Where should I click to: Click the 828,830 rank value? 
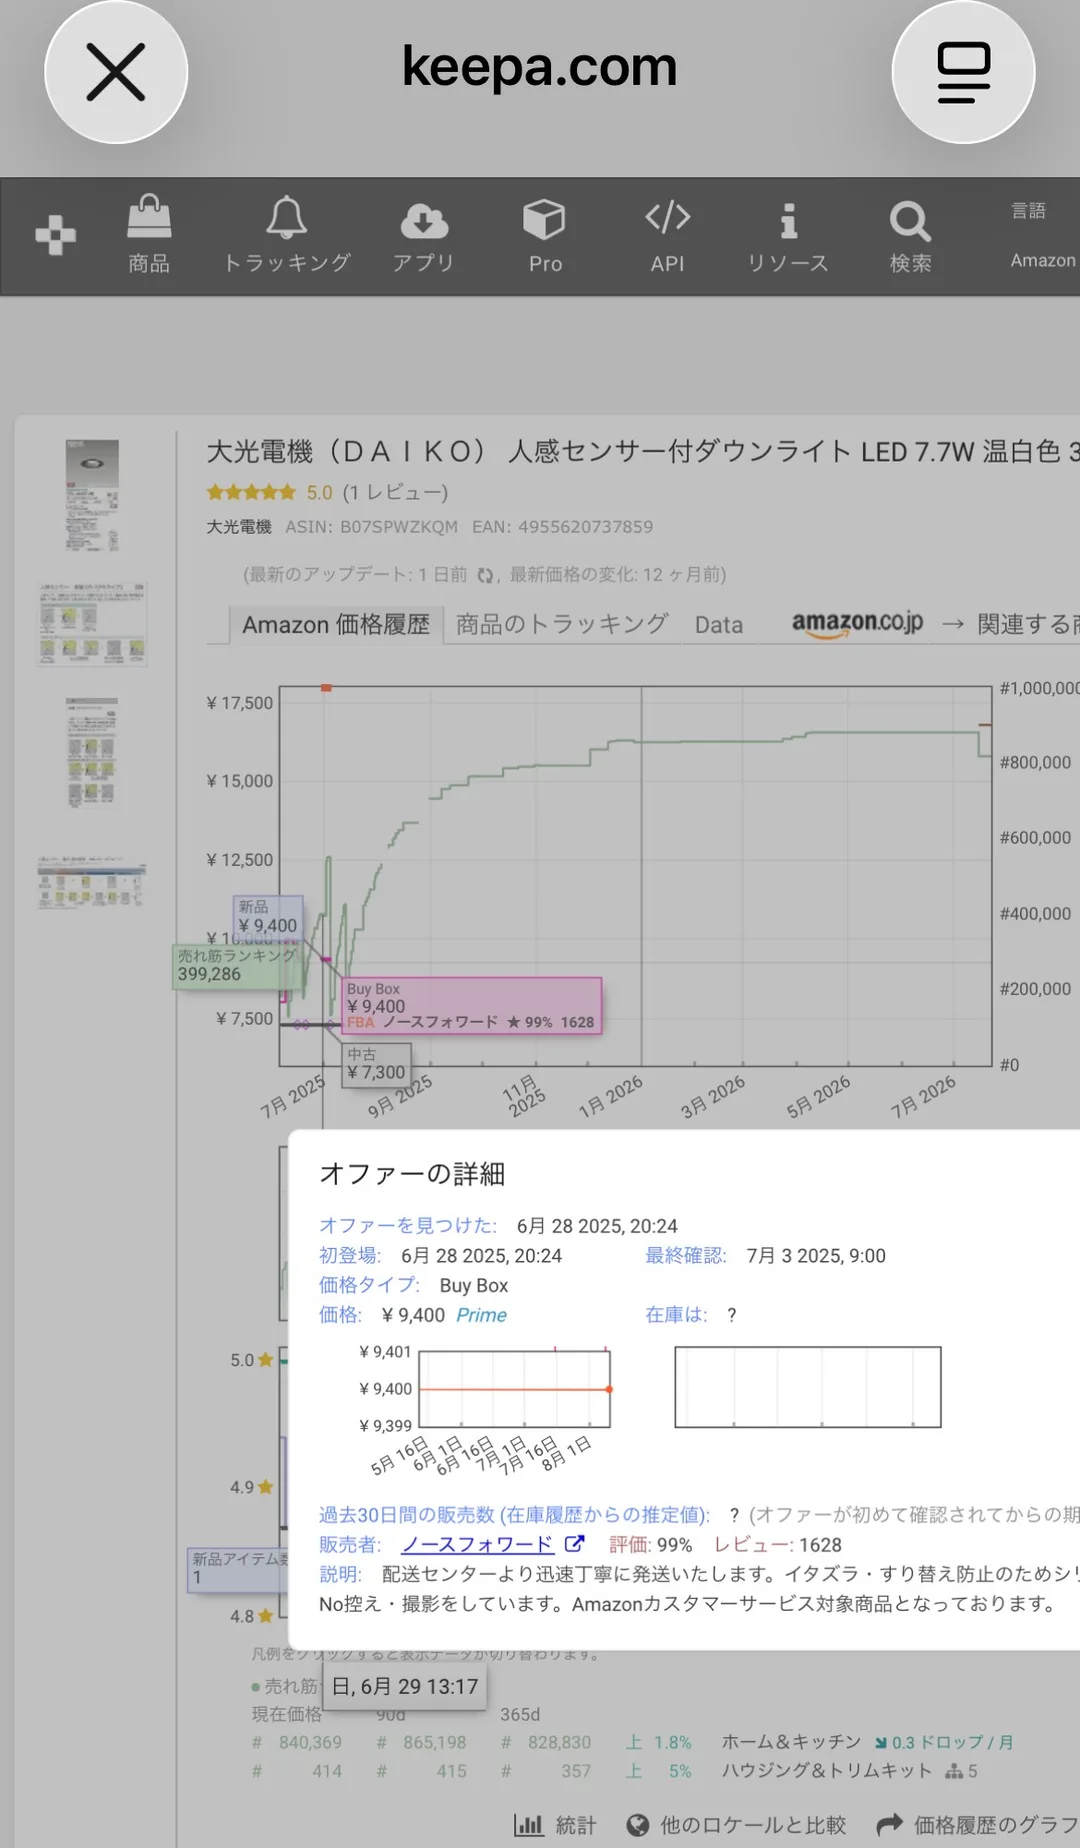point(559,1742)
